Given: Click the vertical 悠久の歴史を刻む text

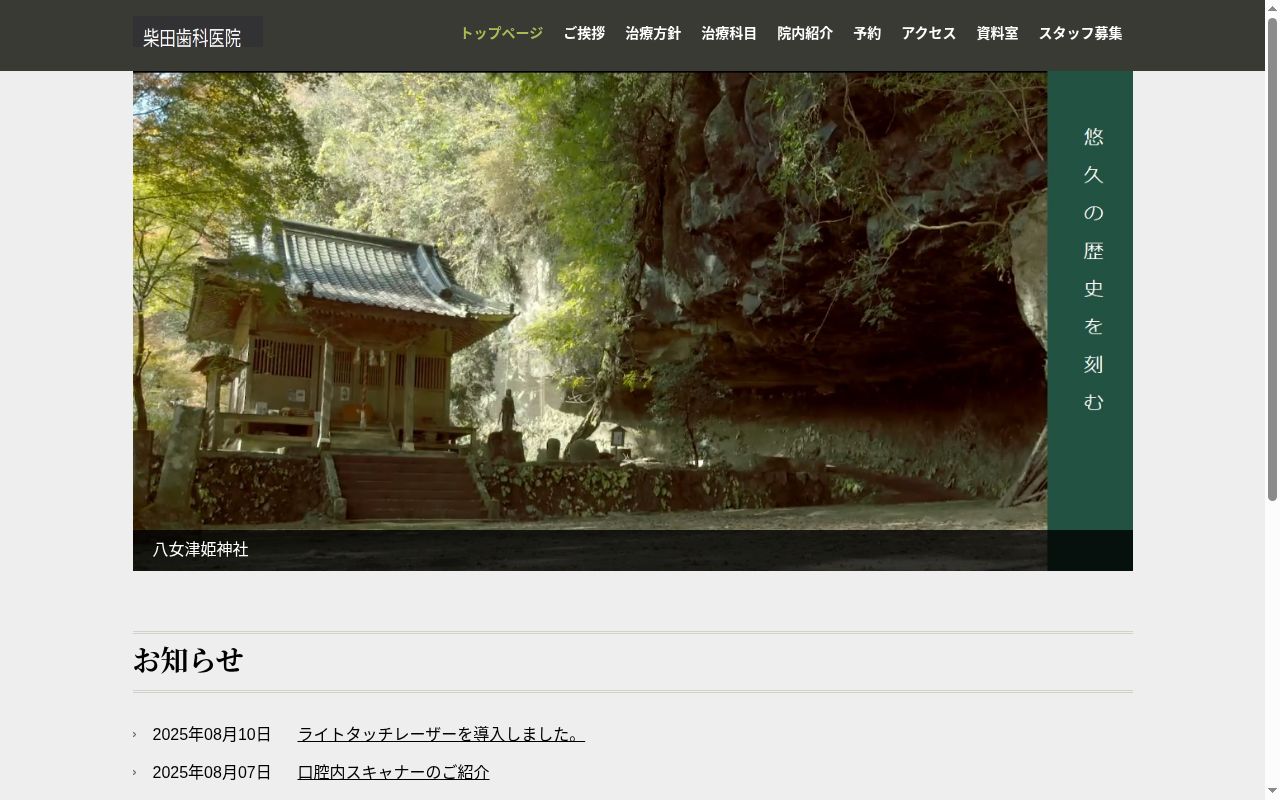Looking at the screenshot, I should (1094, 269).
